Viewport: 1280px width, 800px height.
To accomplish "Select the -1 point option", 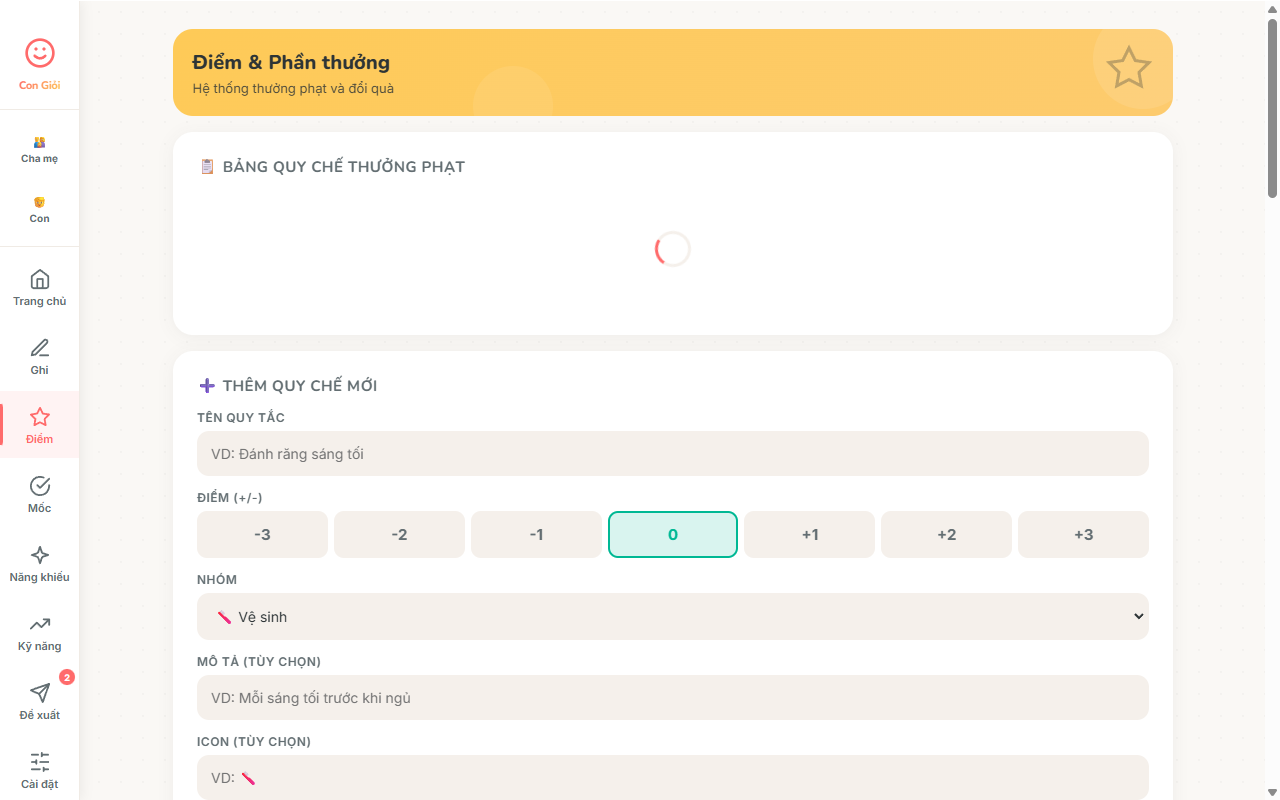I will point(536,534).
